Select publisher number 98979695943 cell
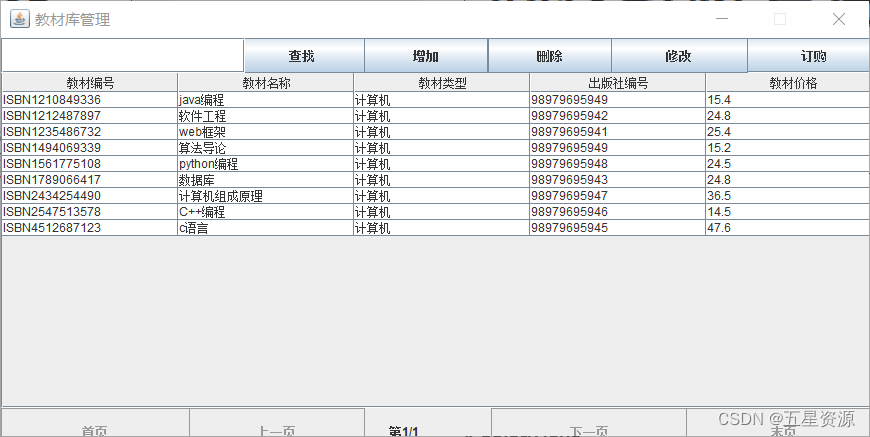 [x=618, y=180]
